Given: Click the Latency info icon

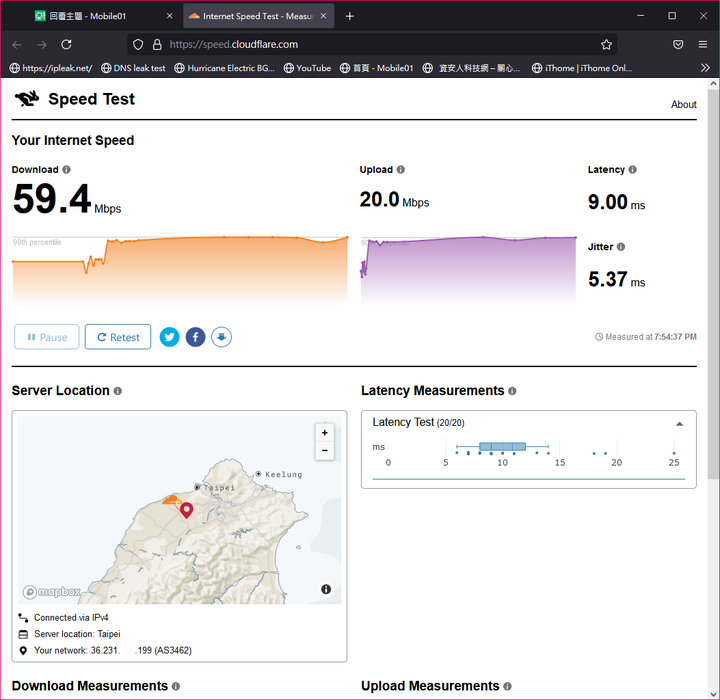Looking at the screenshot, I should click(632, 169).
